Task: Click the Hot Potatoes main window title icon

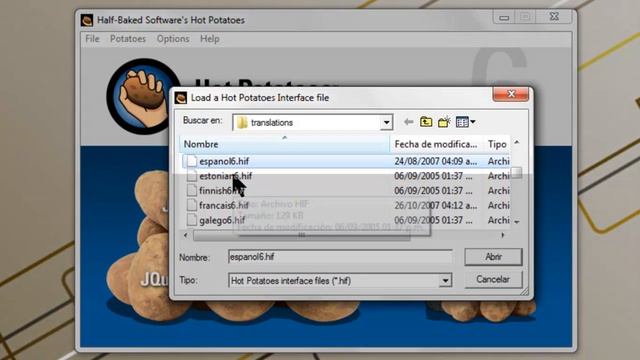Action: click(x=87, y=20)
